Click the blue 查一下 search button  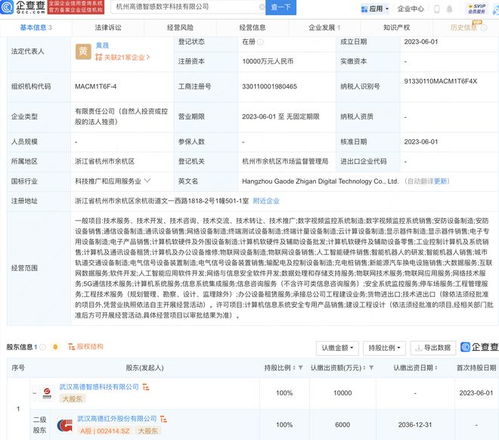[x=281, y=7]
